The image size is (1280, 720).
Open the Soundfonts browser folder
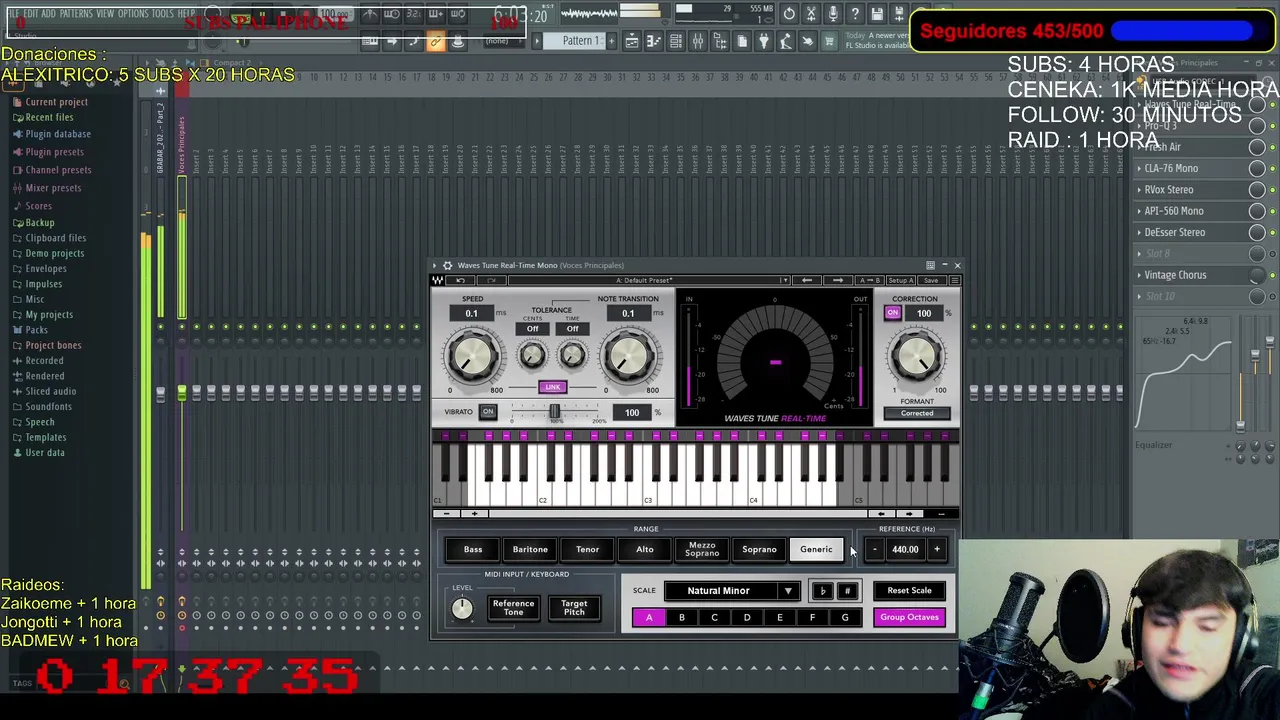[x=42, y=407]
